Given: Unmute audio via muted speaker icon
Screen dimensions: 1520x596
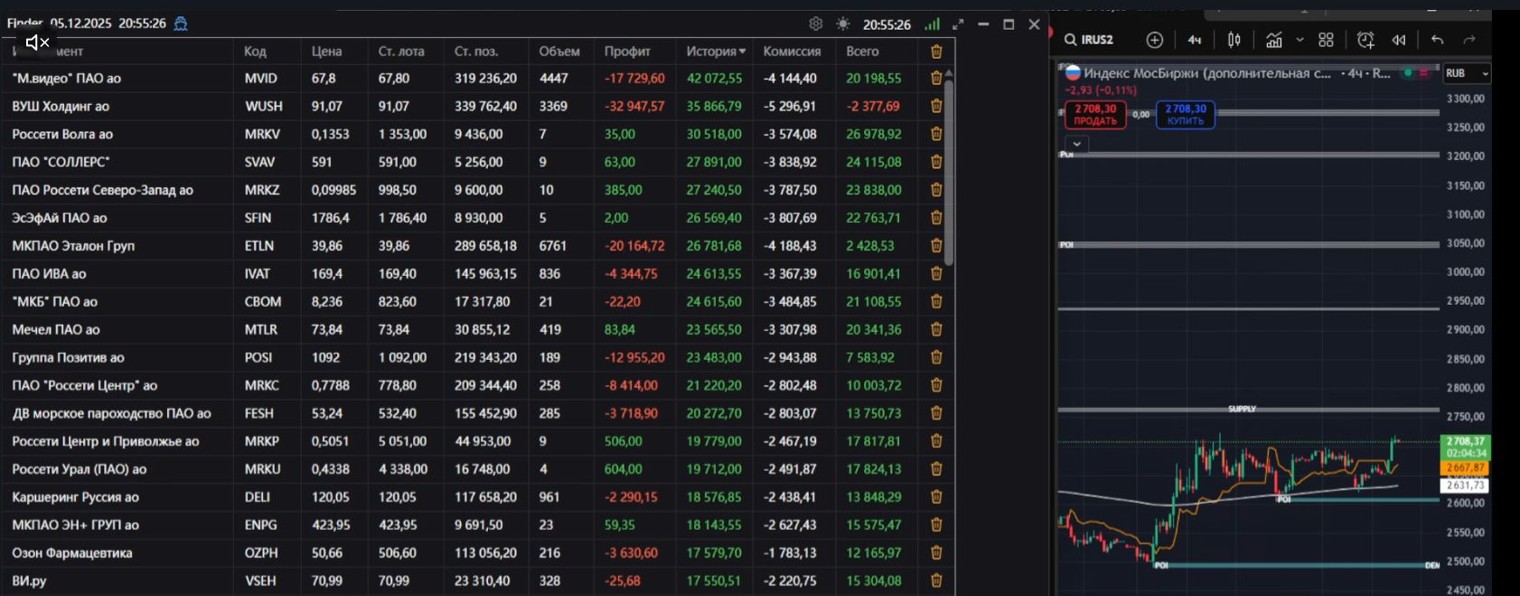Looking at the screenshot, I should 37,42.
